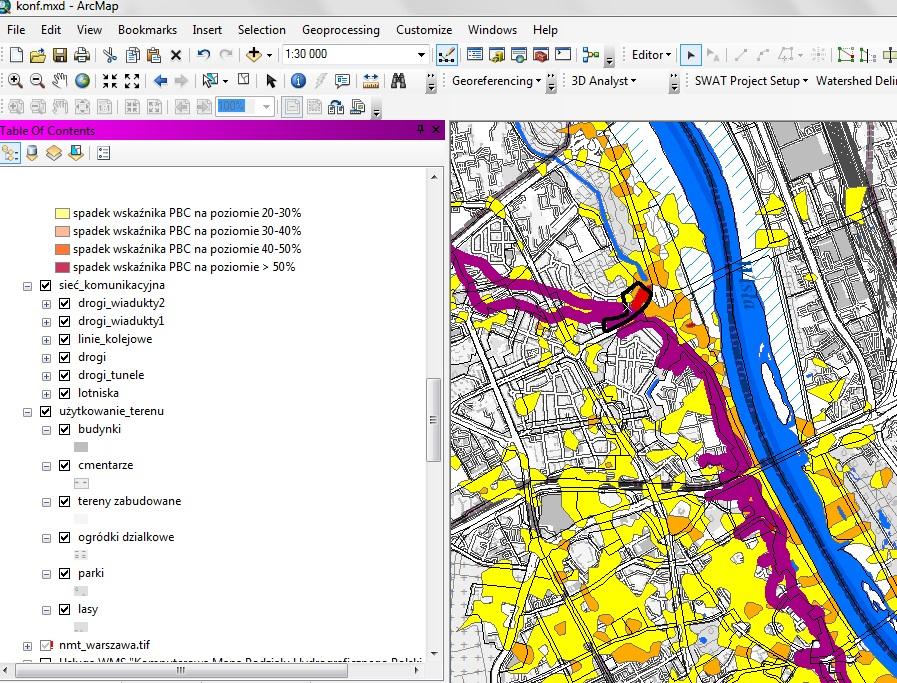897x683 pixels.
Task: Delete the selected element
Action: (176, 55)
